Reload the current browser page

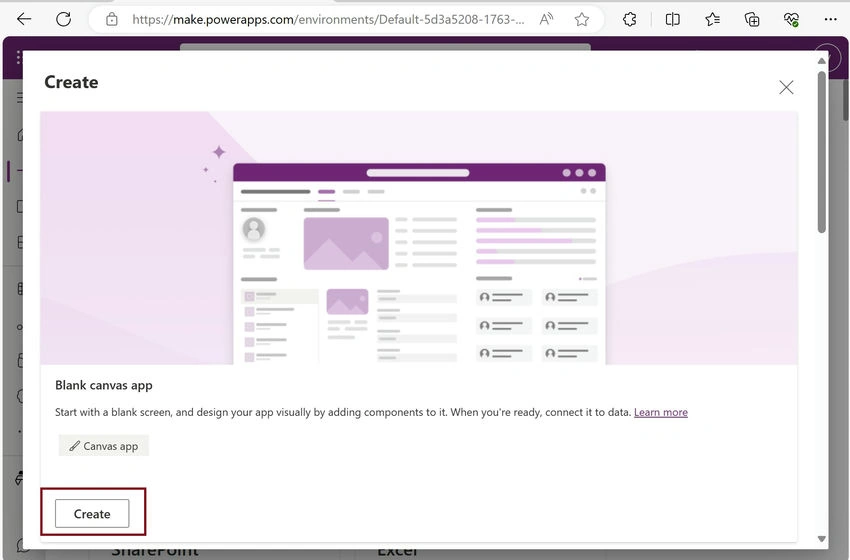click(63, 20)
